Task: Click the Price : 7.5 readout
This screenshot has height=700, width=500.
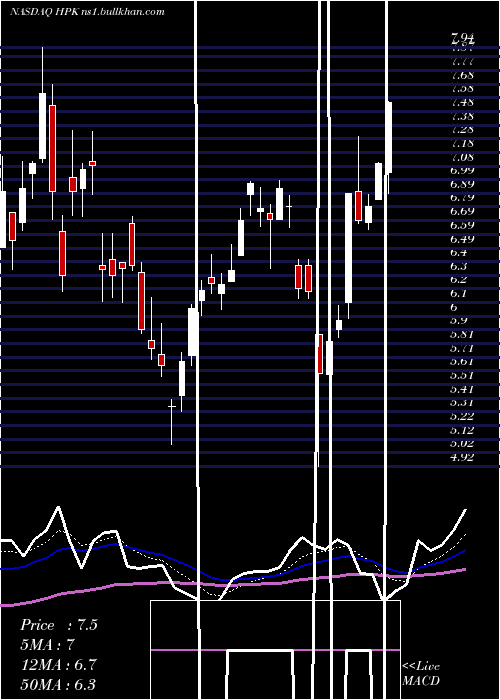Action: point(59,625)
